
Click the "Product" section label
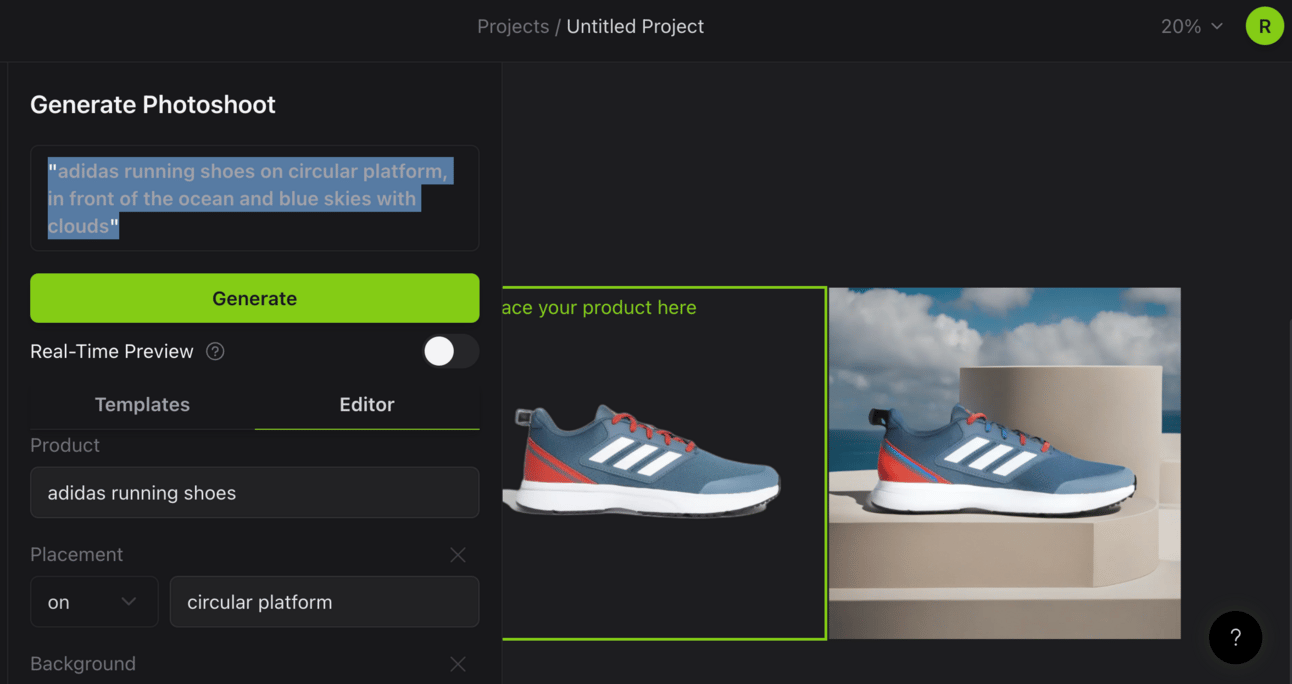point(65,445)
